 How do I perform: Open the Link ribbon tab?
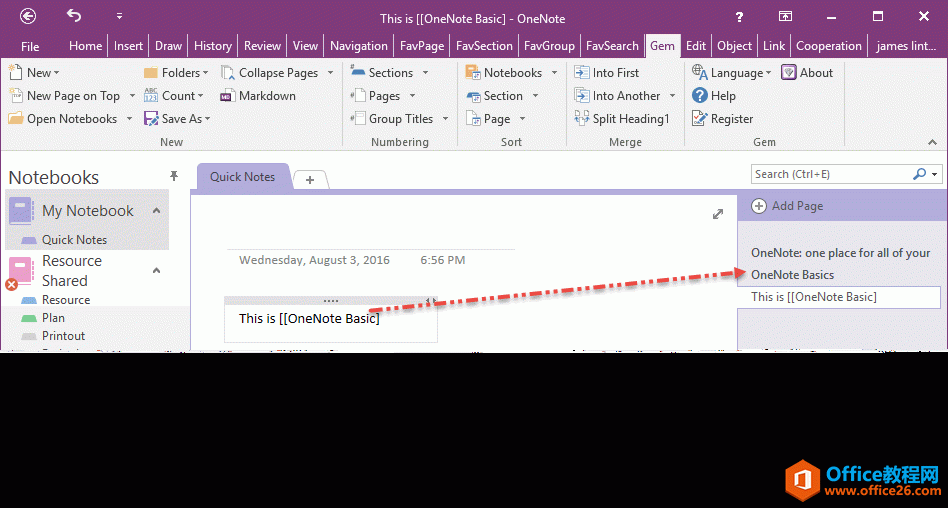(x=774, y=46)
